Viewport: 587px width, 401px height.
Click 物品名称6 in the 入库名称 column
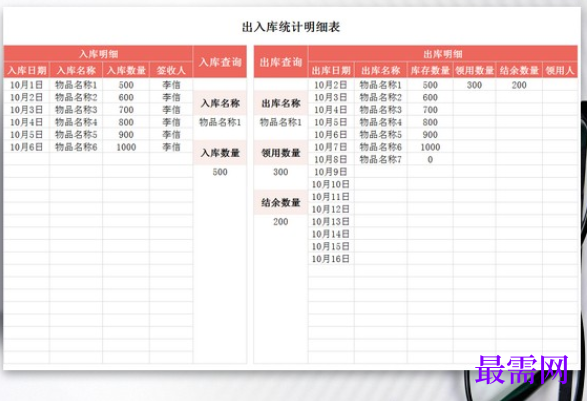(76, 147)
